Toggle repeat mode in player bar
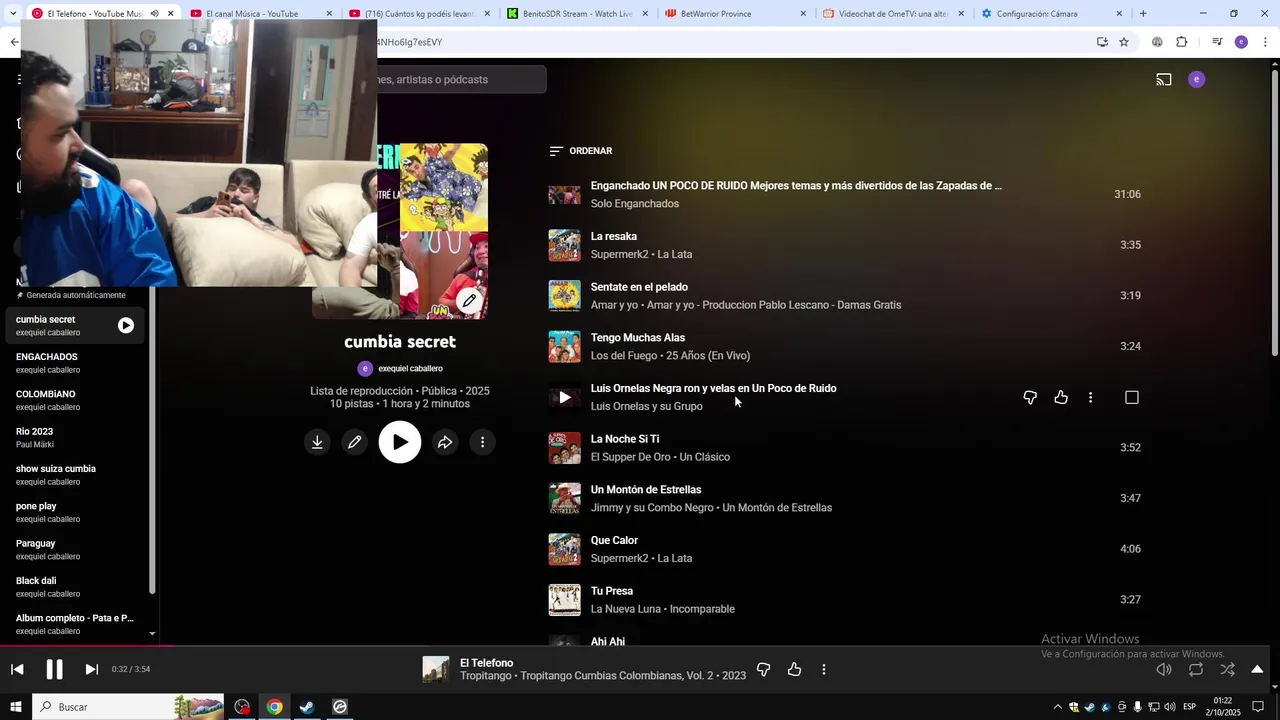1280x720 pixels. point(1196,669)
